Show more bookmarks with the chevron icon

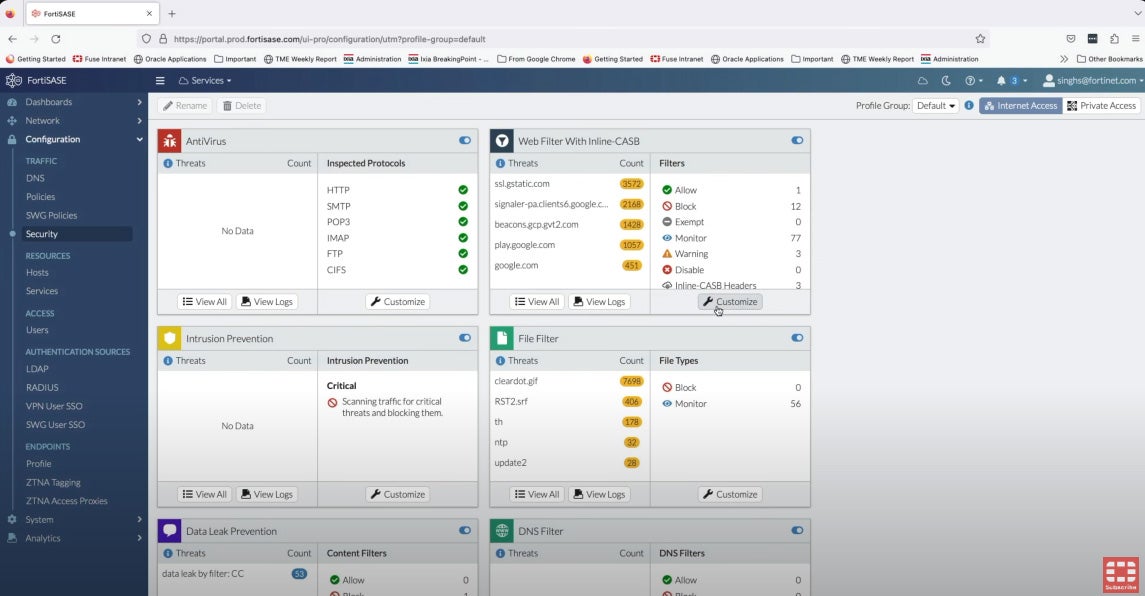pos(1064,59)
